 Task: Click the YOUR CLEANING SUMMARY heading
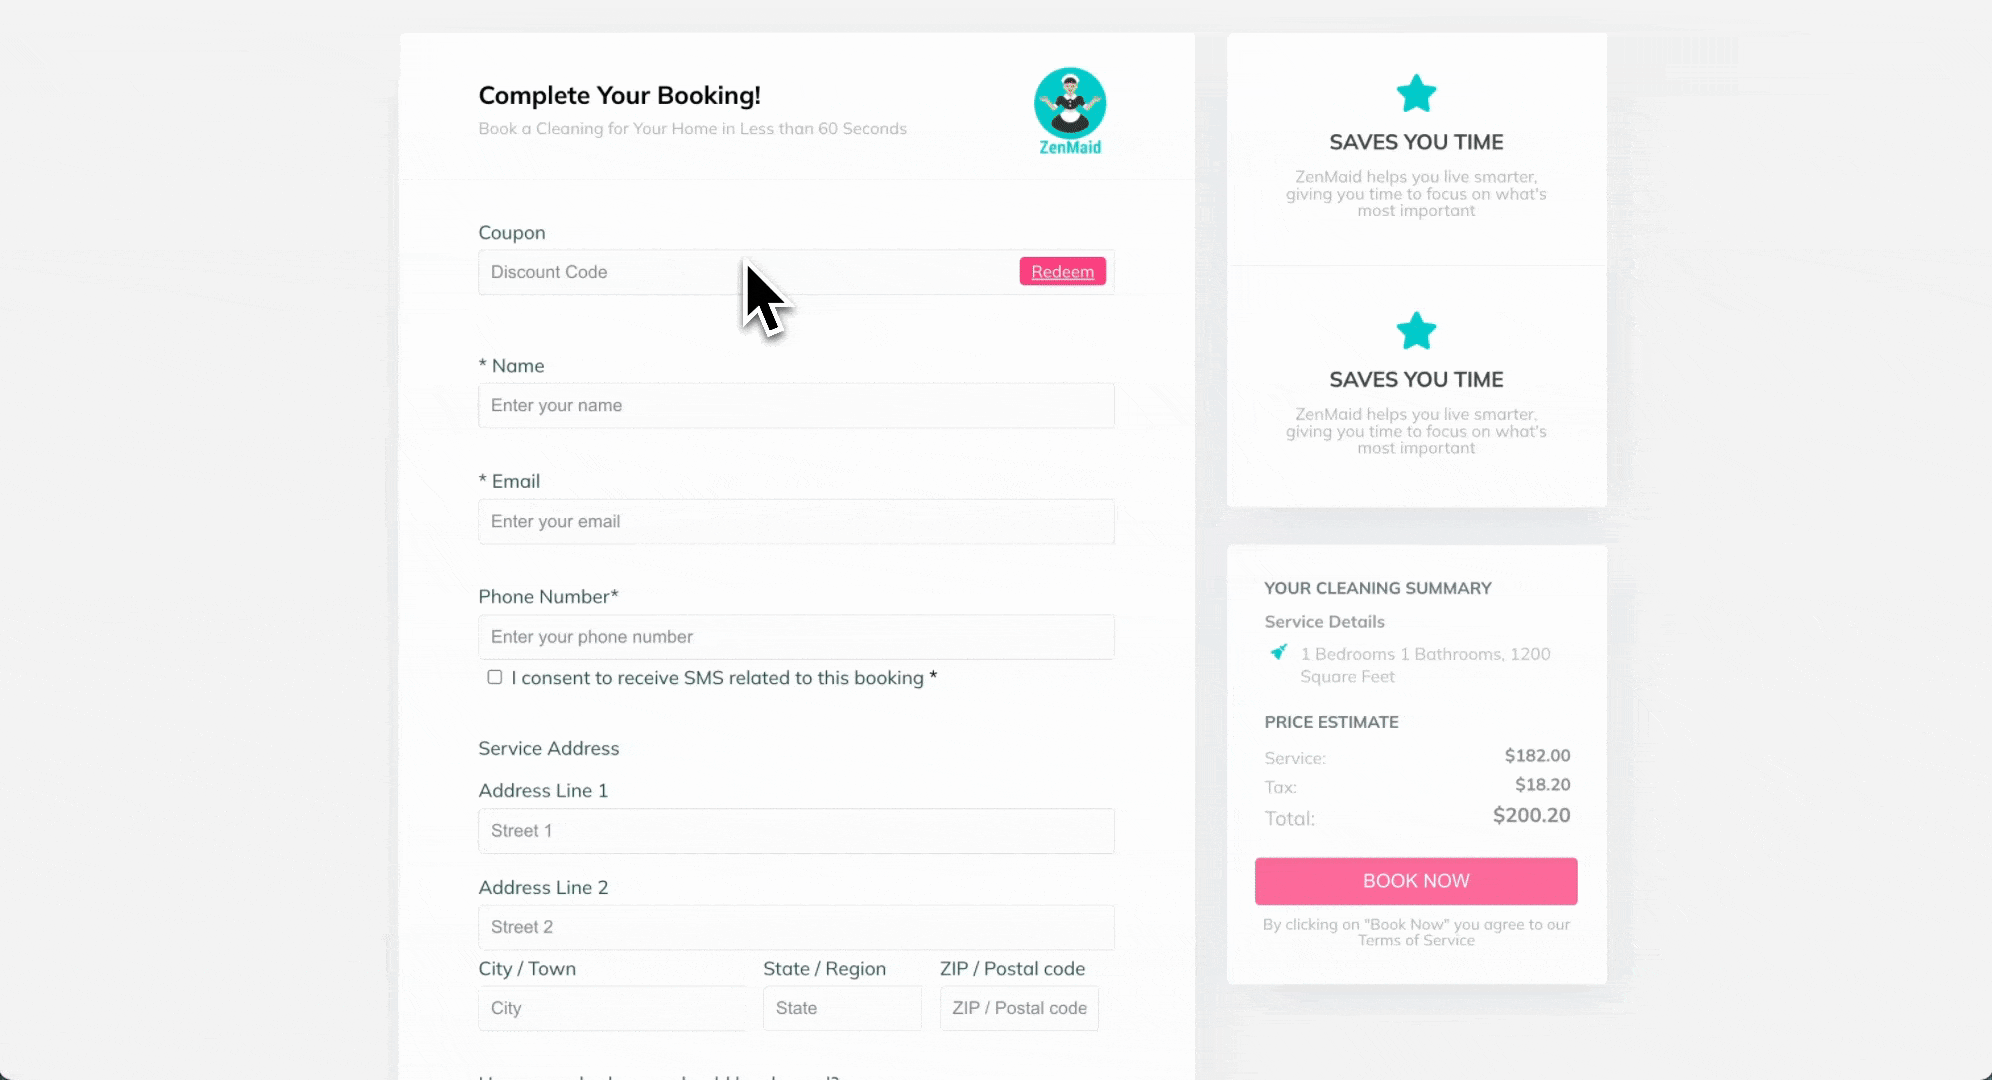point(1377,588)
